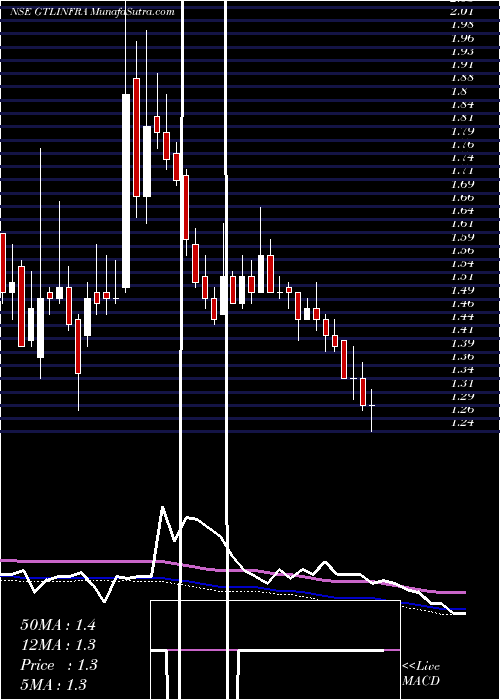The image size is (500, 700).
Task: Click the 1.34 price level label
Action: pyautogui.click(x=462, y=370)
